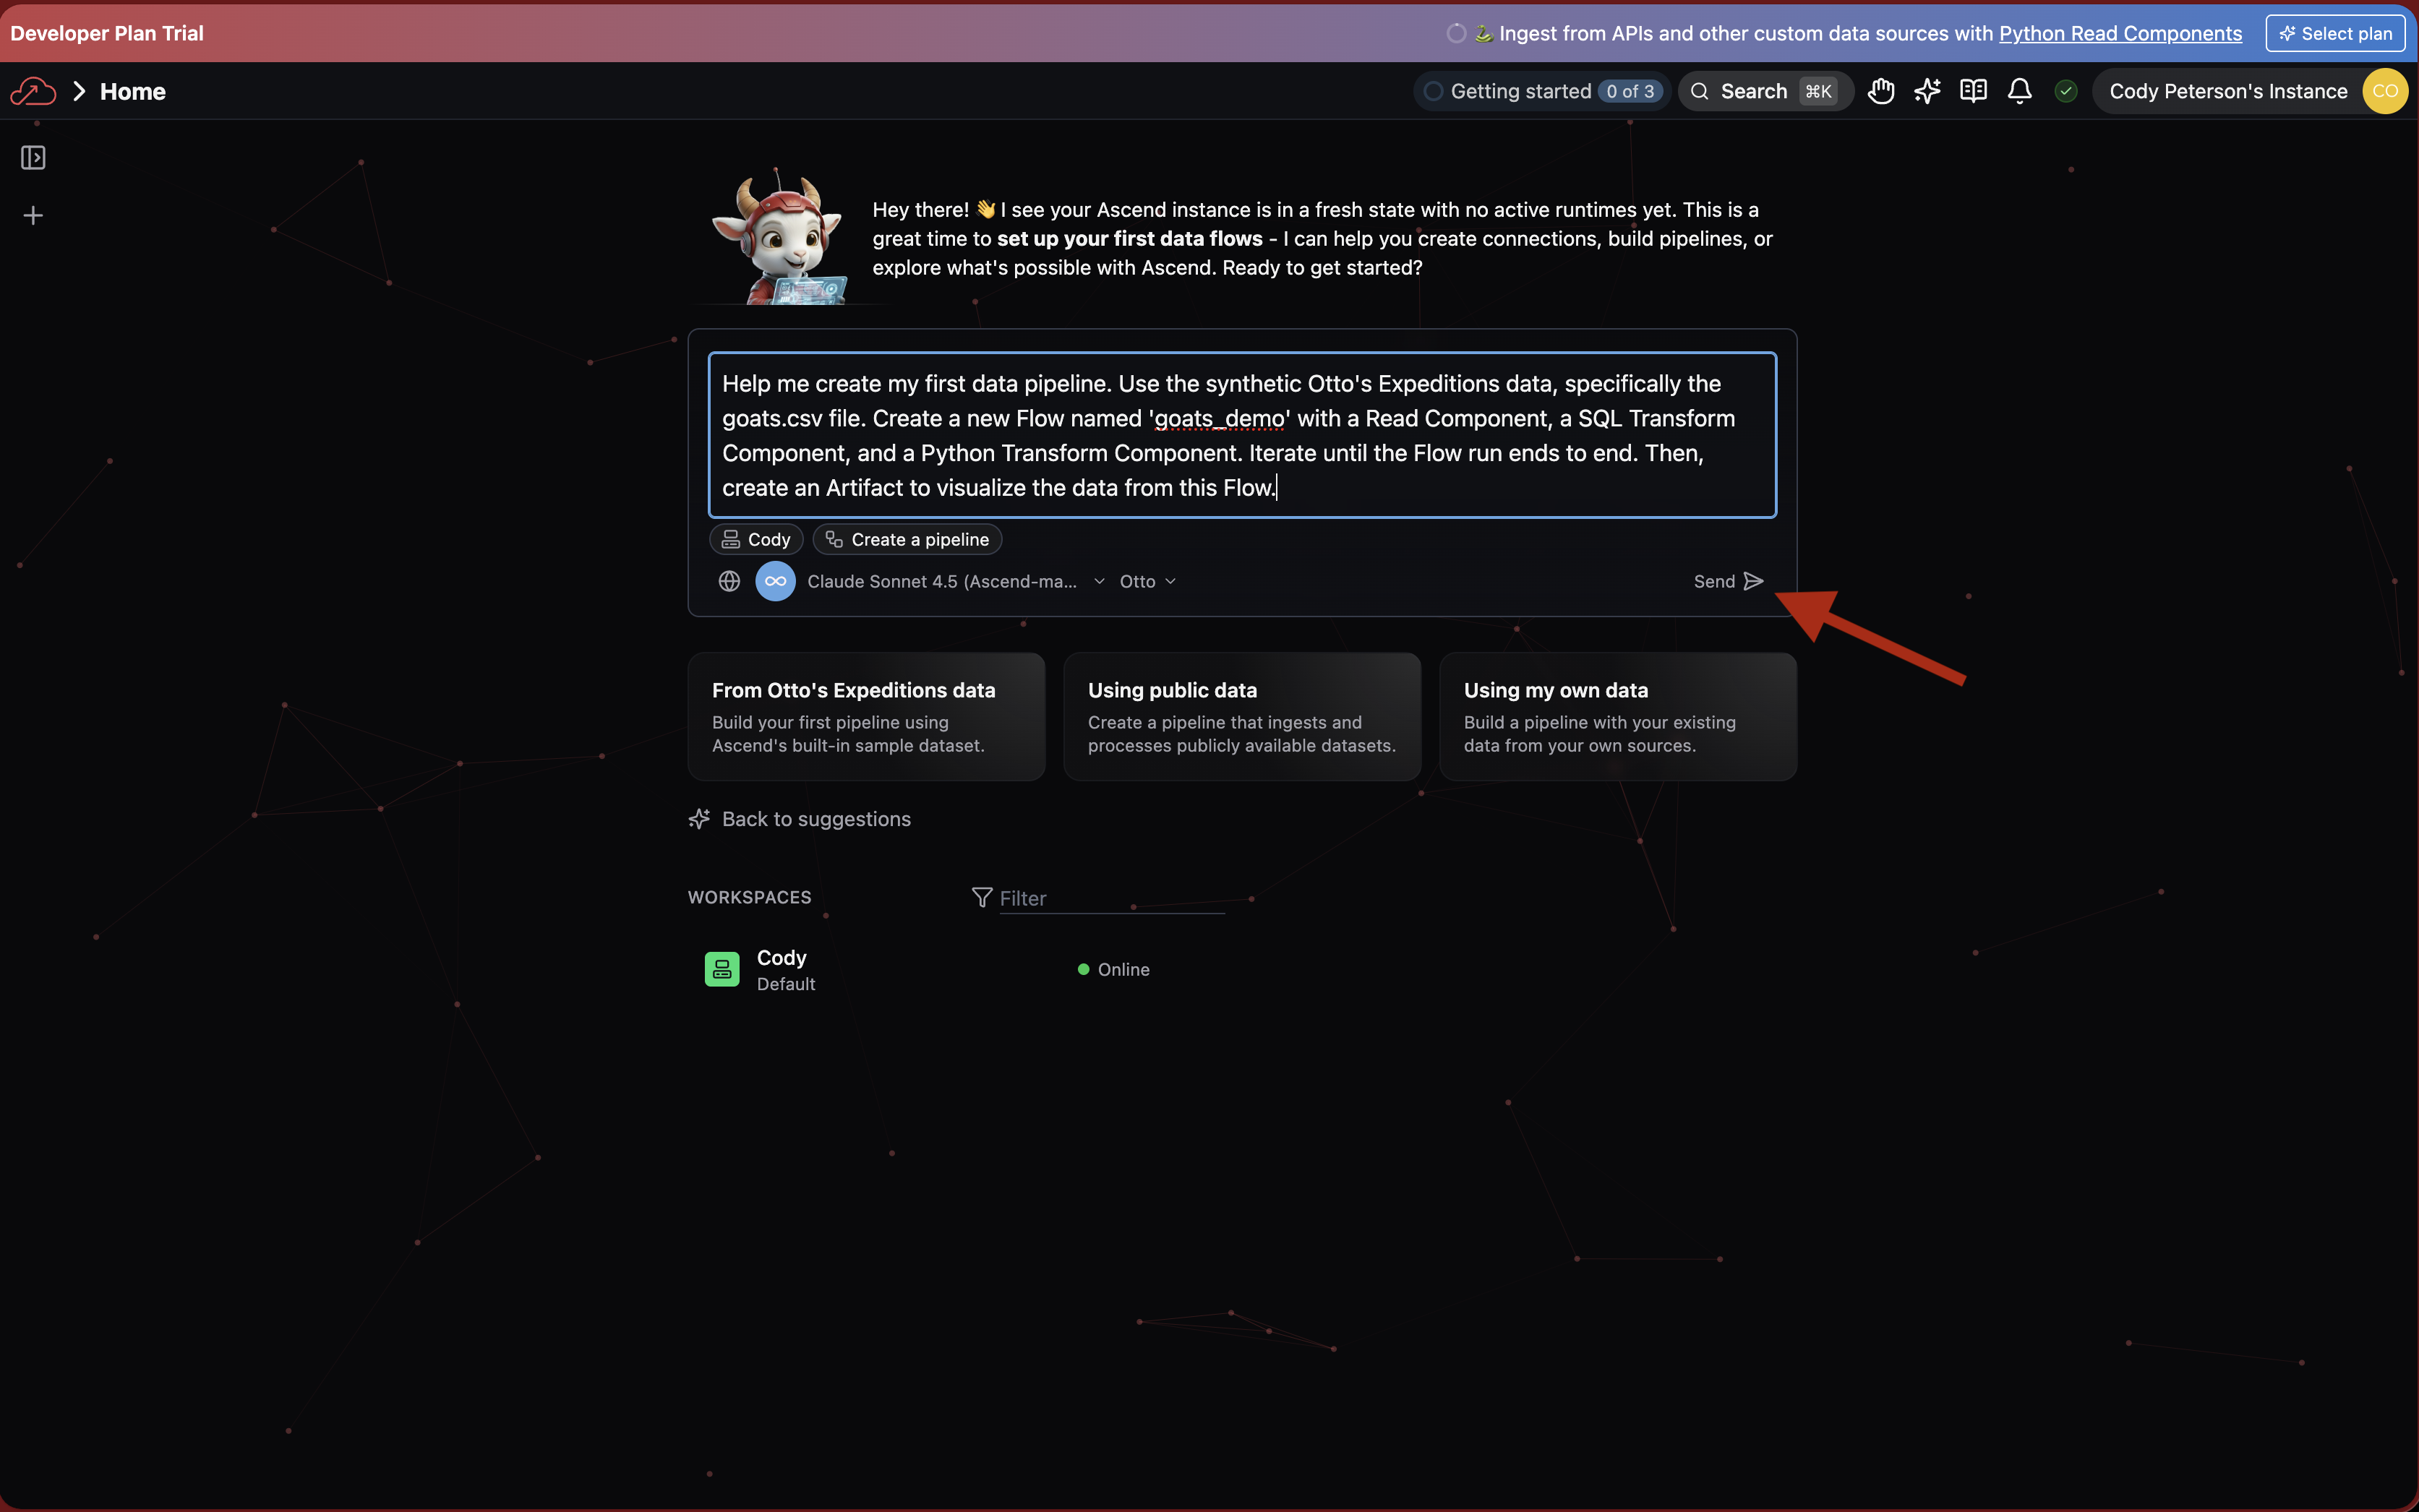Screen dimensions: 2419x1512
Task: Open the hand wave icon in header
Action: [1881, 91]
